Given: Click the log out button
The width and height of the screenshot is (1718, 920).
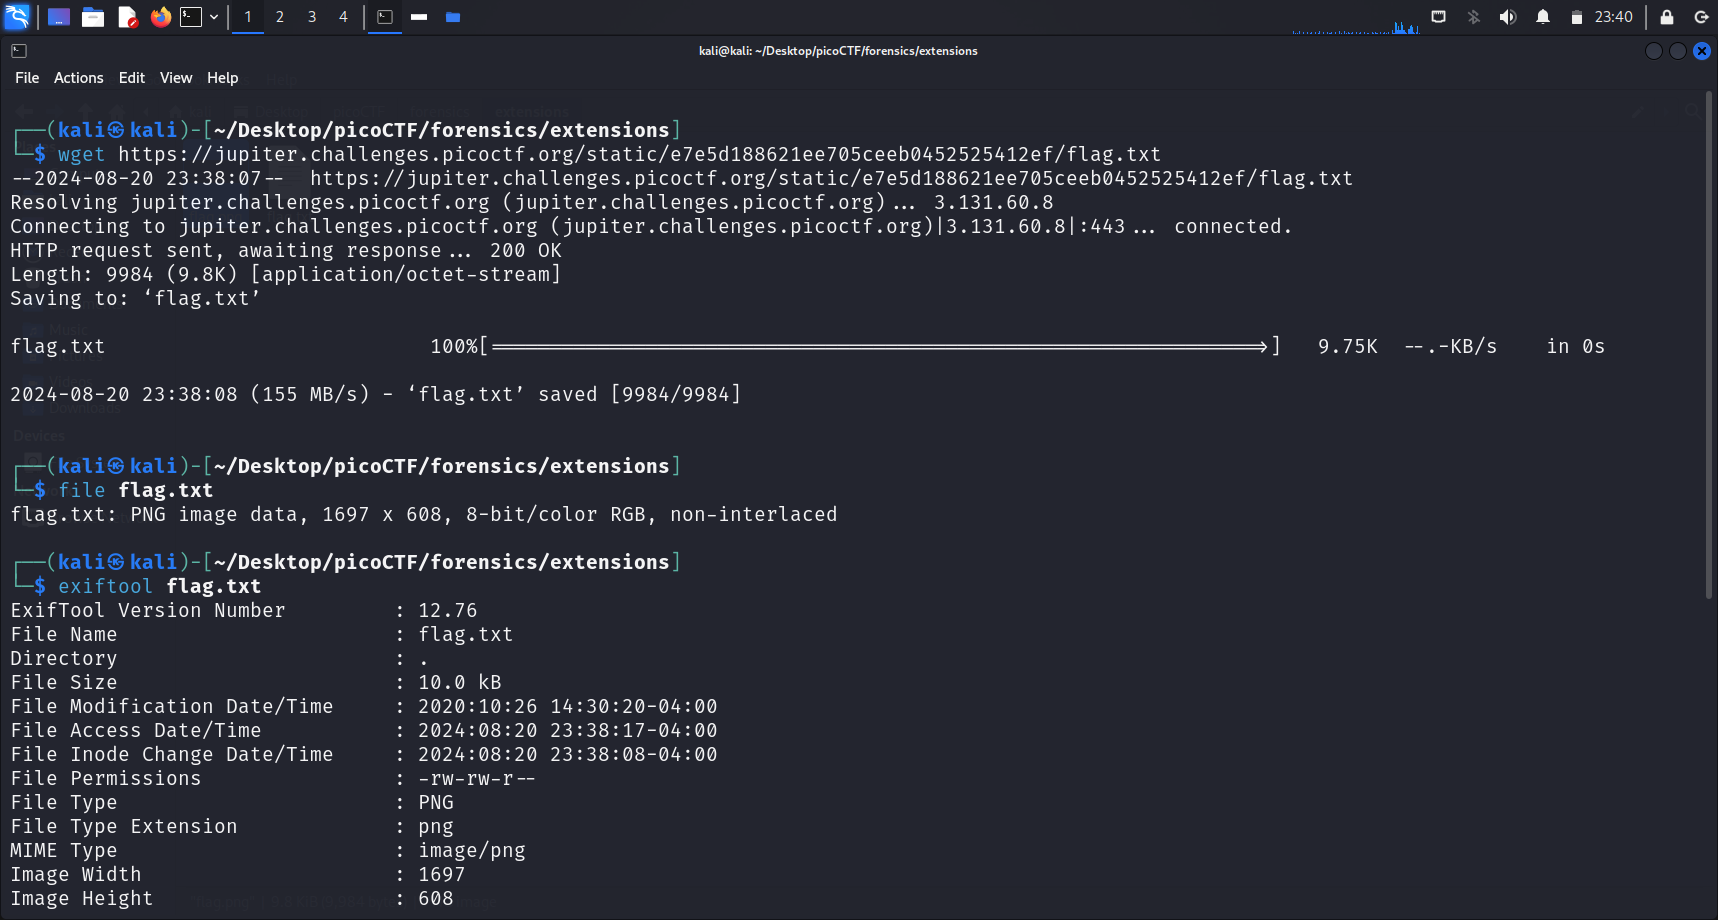Looking at the screenshot, I should pyautogui.click(x=1701, y=17).
